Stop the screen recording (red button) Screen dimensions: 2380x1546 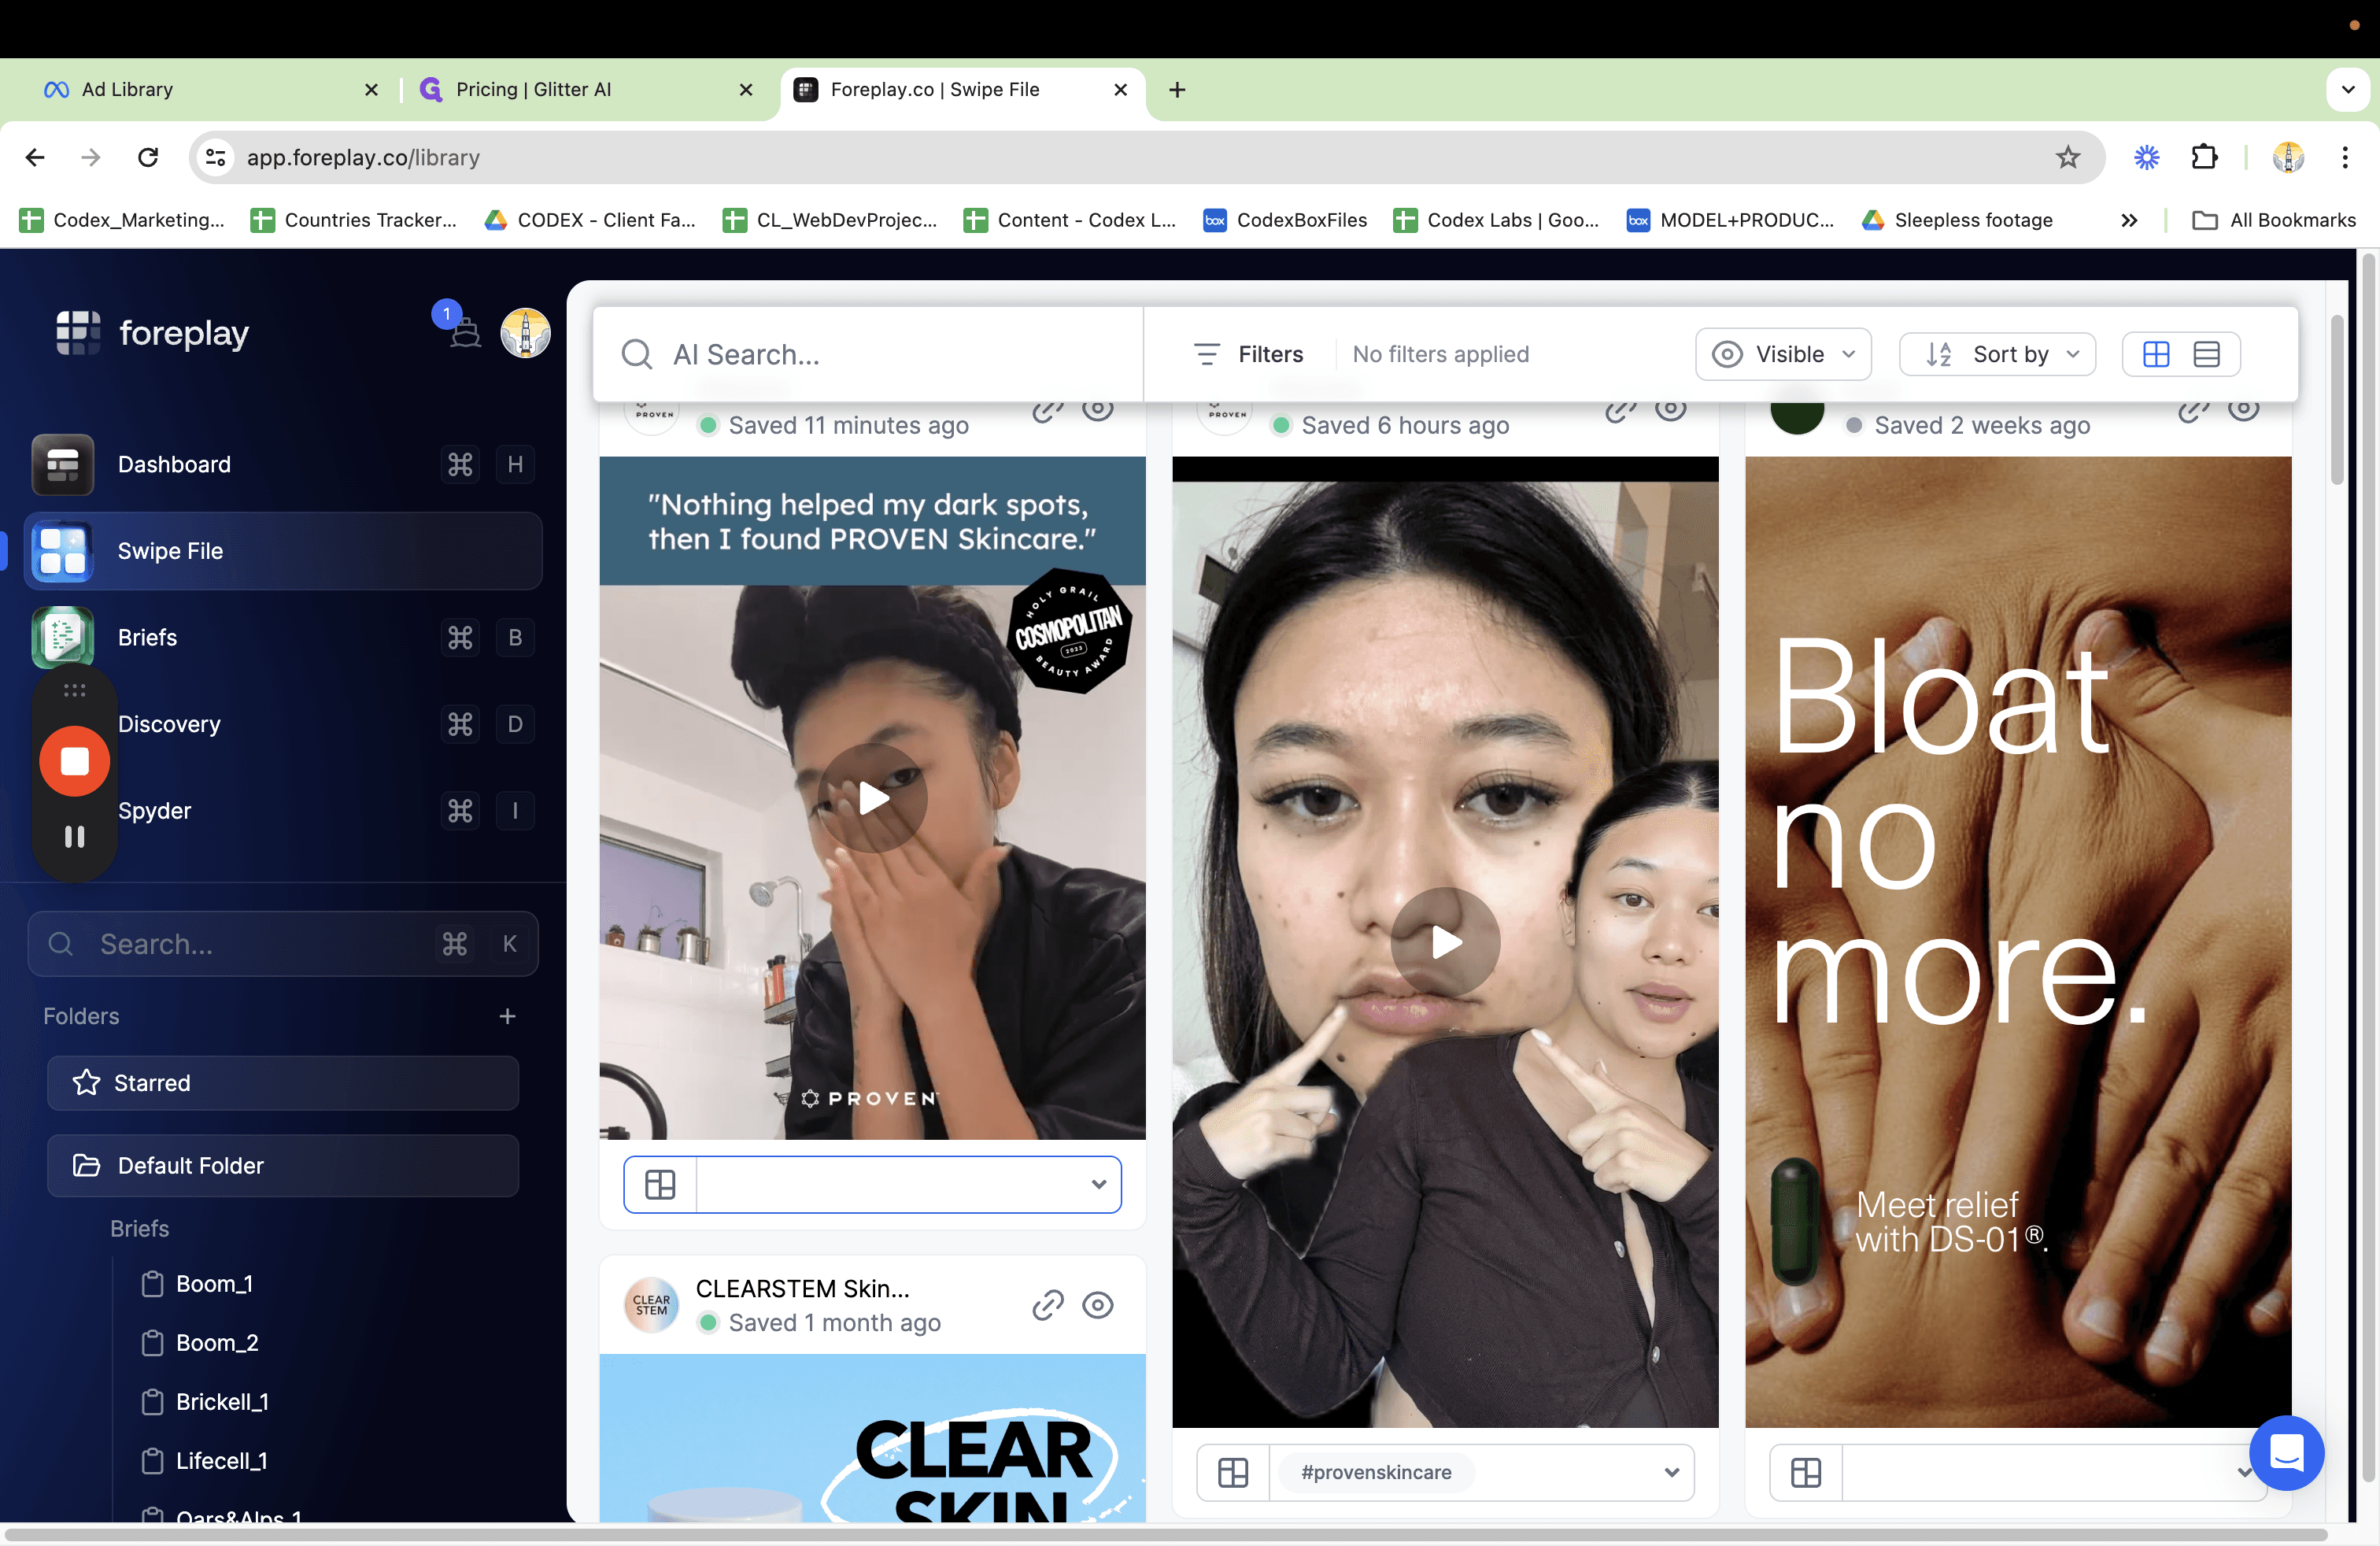point(75,761)
